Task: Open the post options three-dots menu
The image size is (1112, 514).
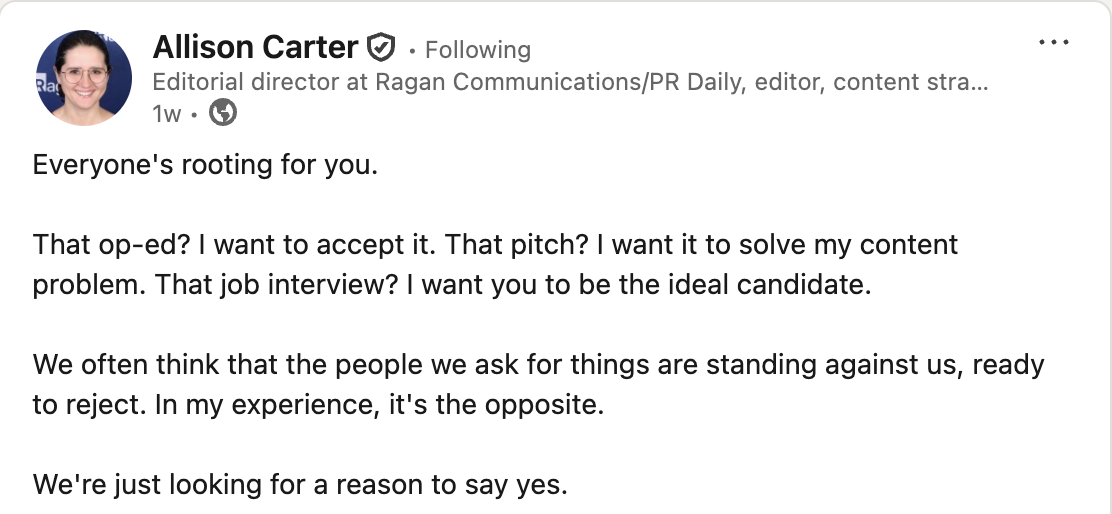Action: [1054, 43]
